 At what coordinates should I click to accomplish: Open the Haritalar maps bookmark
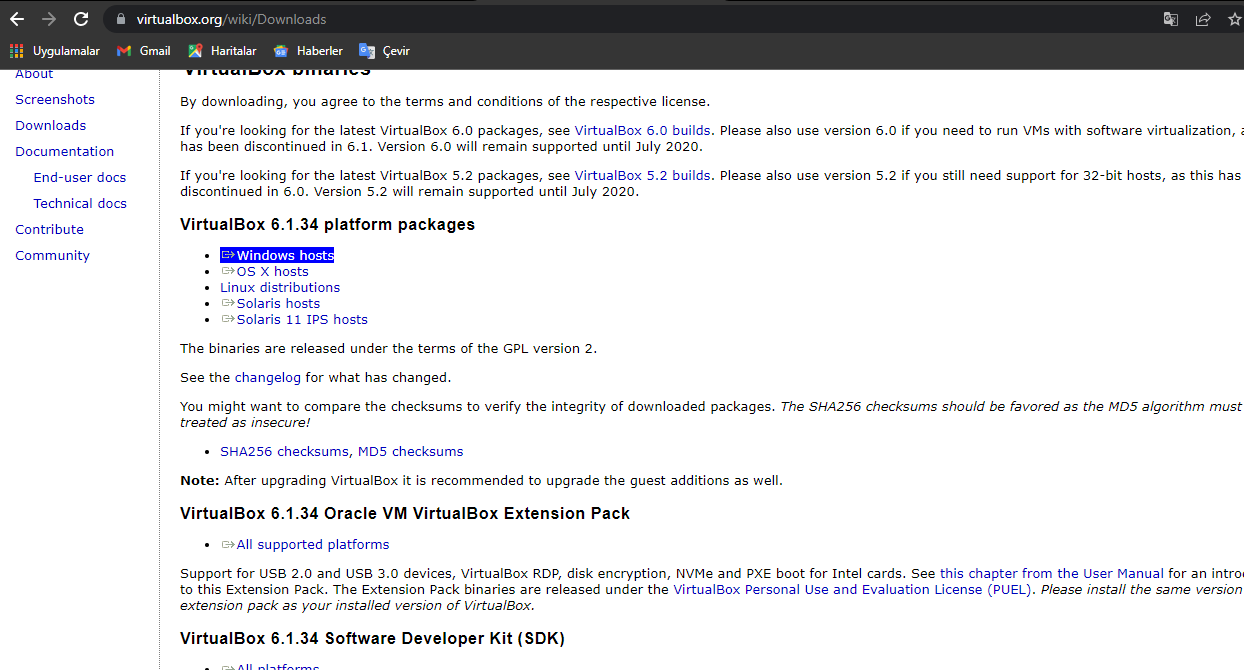[x=222, y=51]
